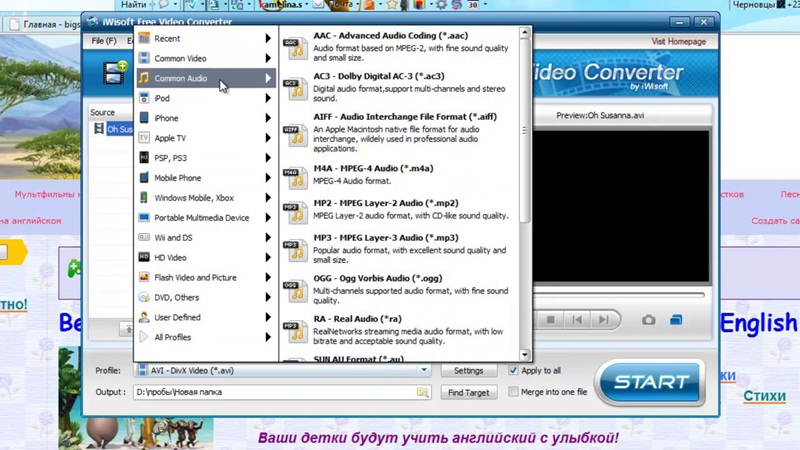Expand the HD Video submenu arrow
This screenshot has width=800, height=450.
(x=268, y=257)
